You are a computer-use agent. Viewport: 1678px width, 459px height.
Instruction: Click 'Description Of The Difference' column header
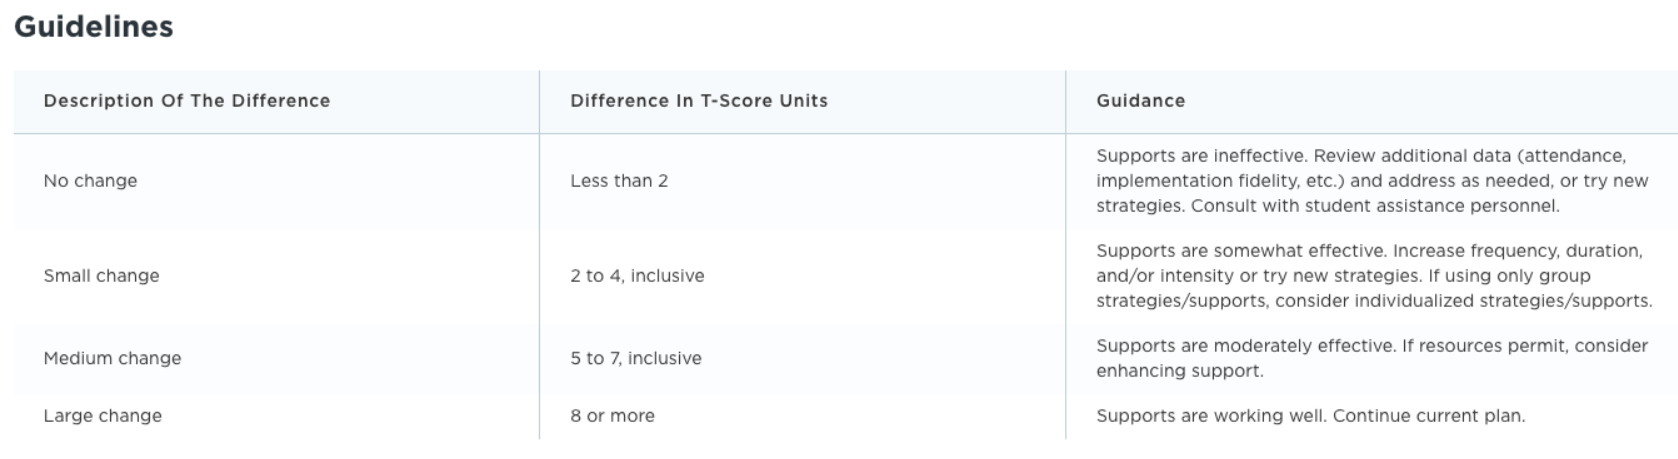pos(186,101)
